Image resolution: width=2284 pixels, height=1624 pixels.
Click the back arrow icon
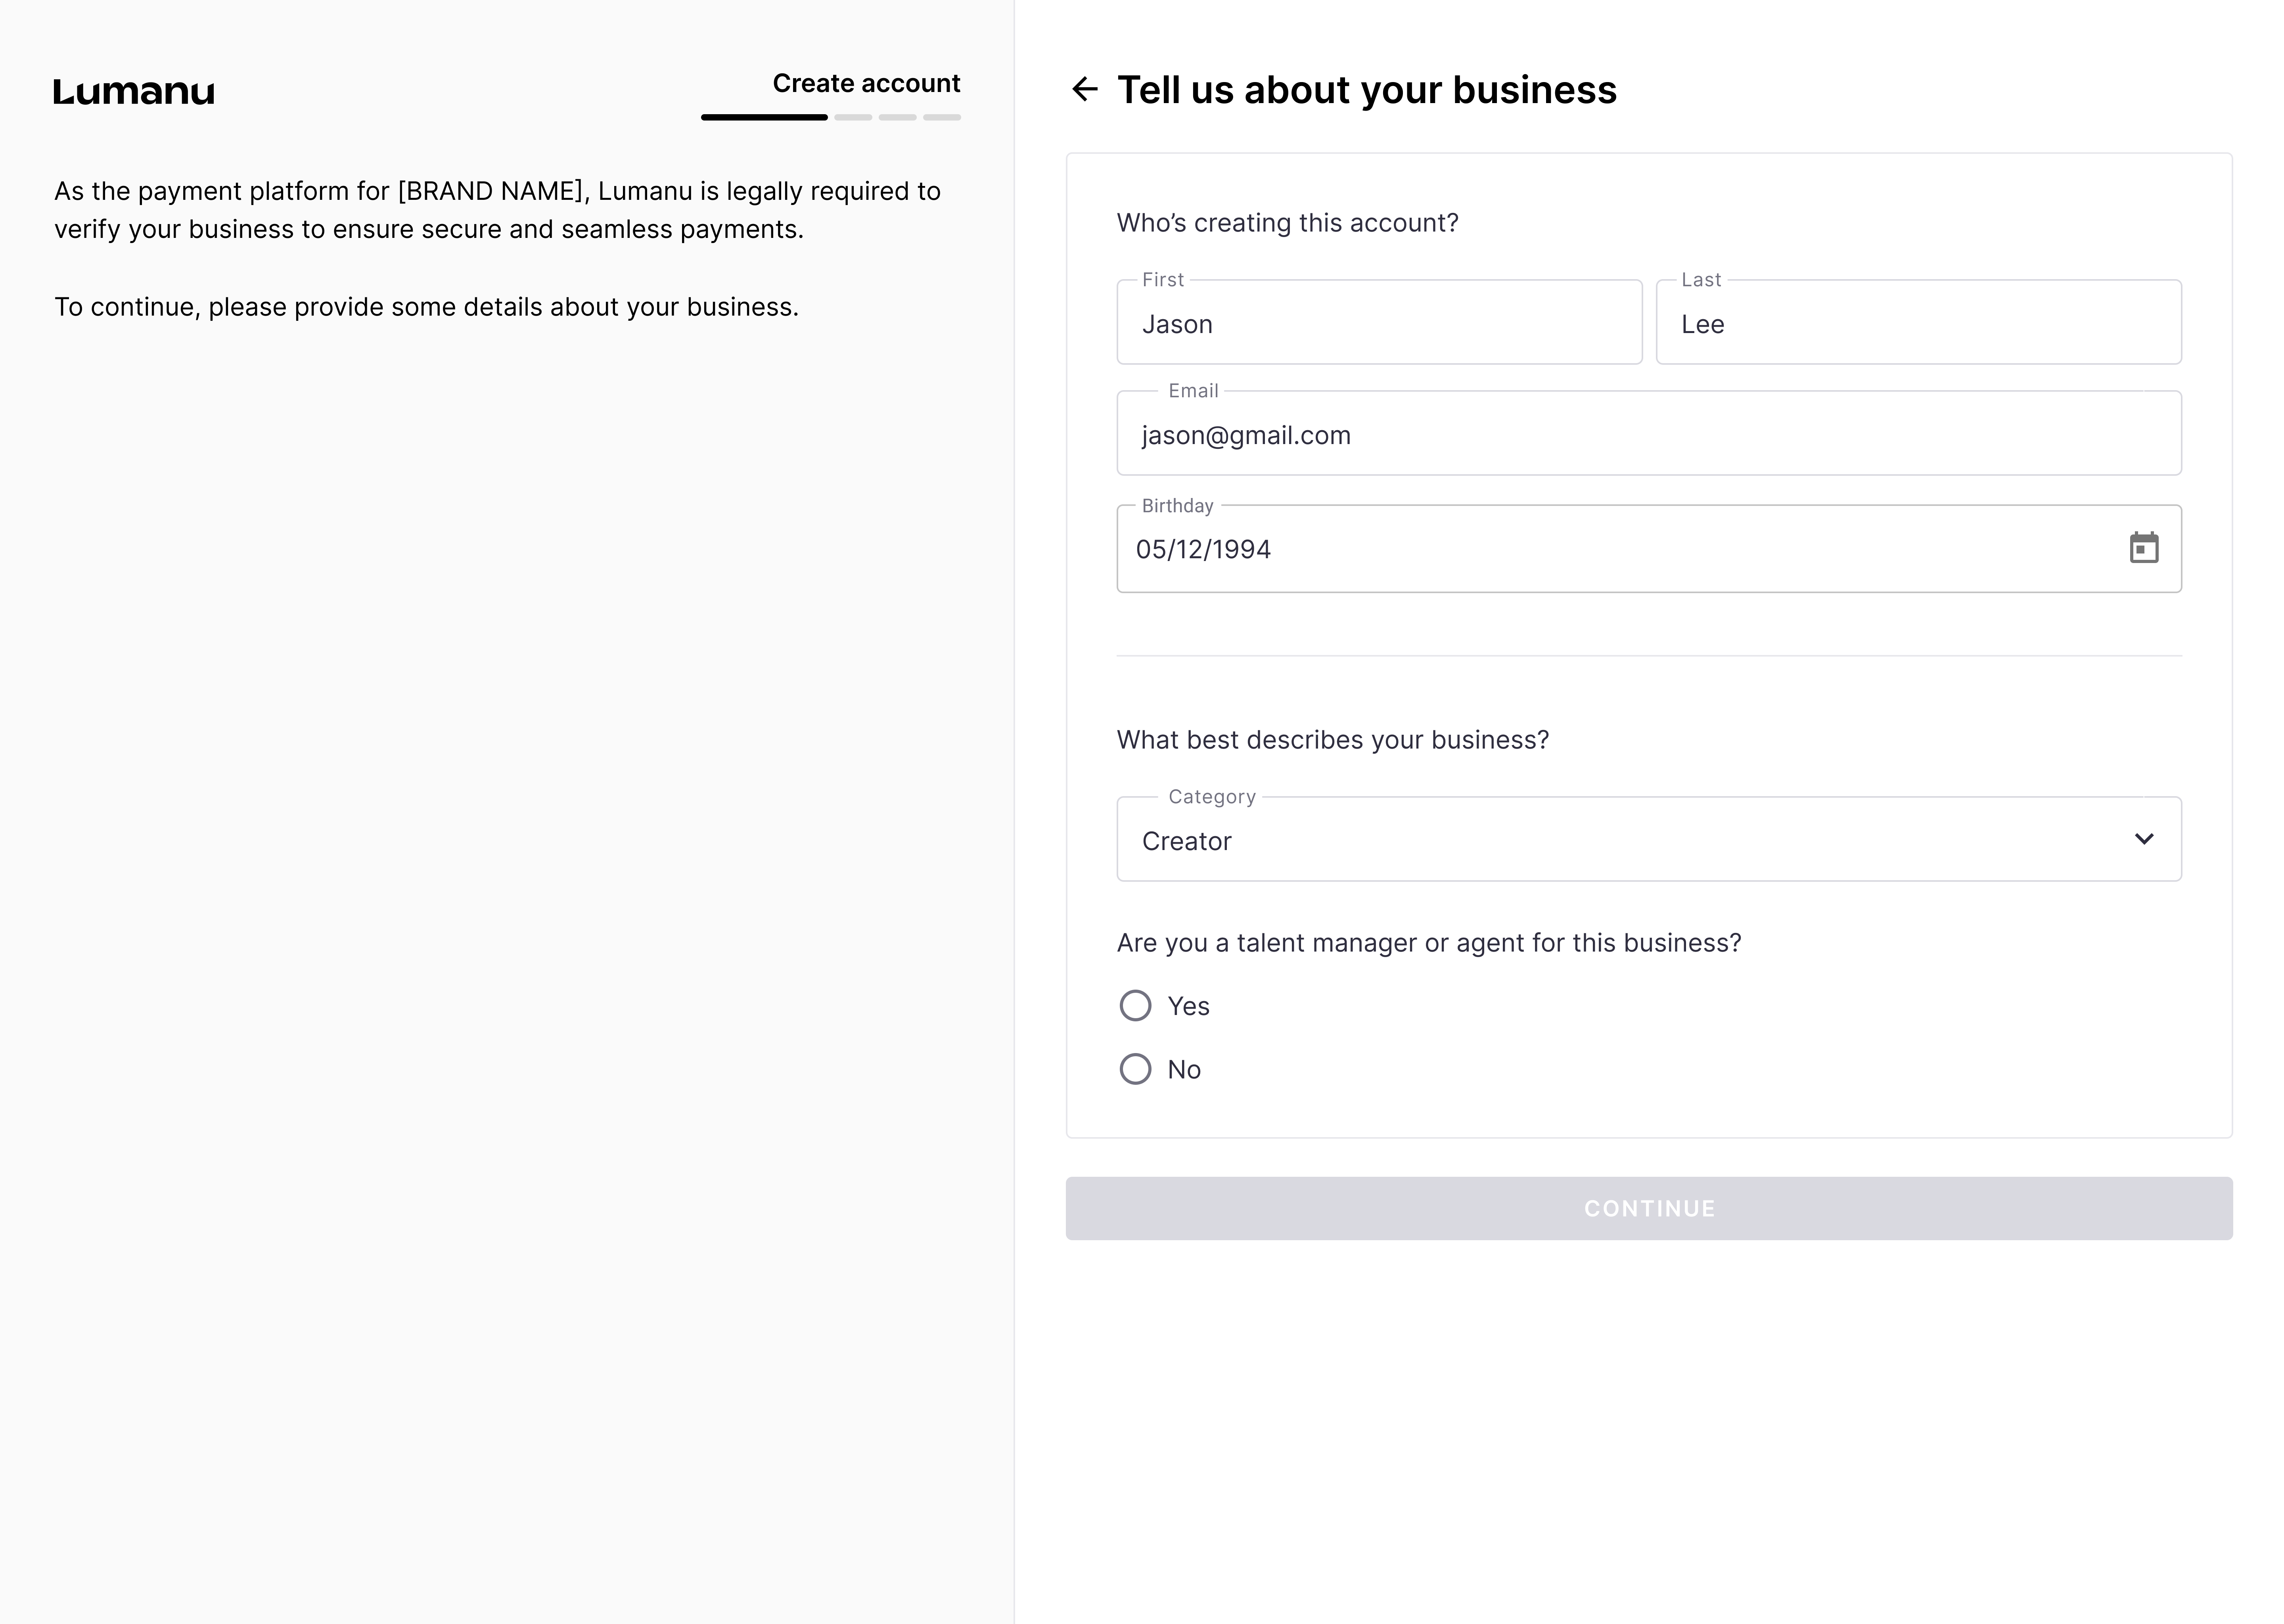(x=1084, y=89)
